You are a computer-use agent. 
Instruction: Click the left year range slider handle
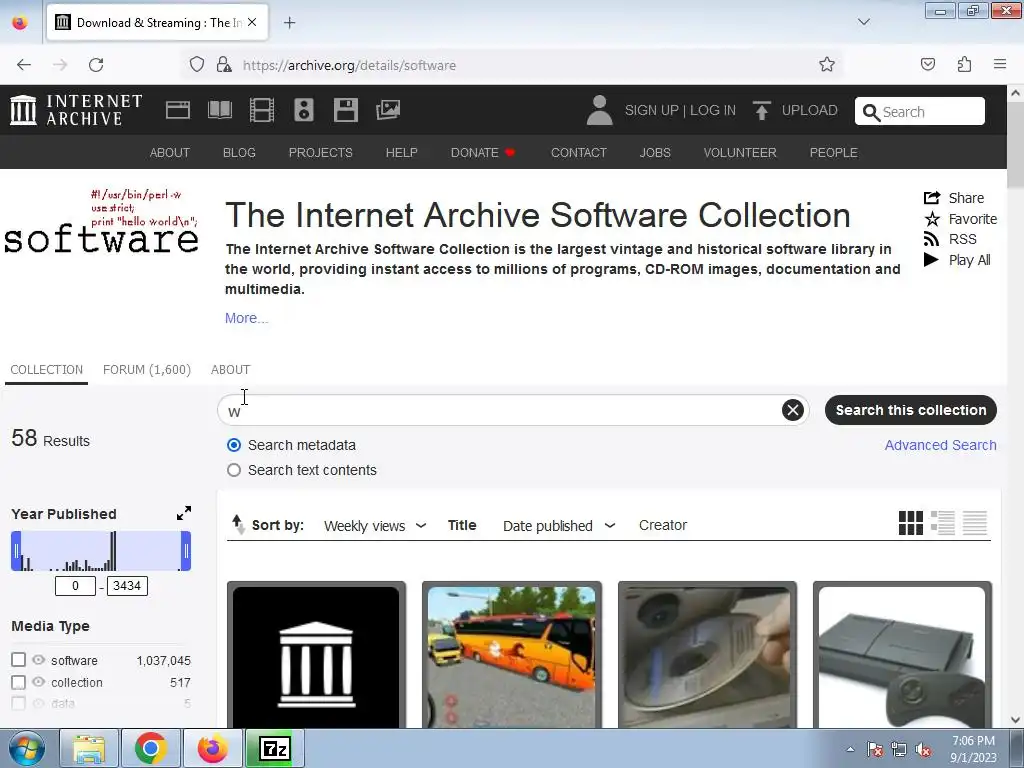point(16,551)
